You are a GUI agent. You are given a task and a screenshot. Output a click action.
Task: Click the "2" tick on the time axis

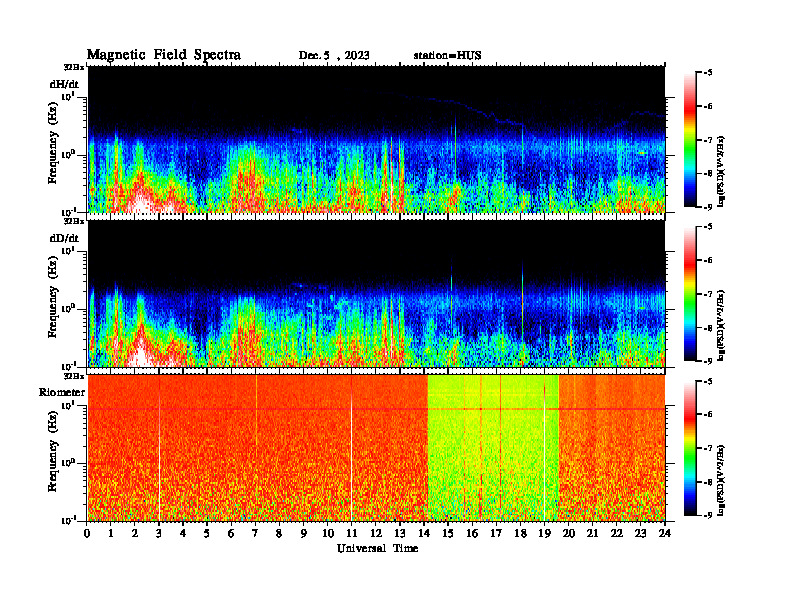point(135,533)
